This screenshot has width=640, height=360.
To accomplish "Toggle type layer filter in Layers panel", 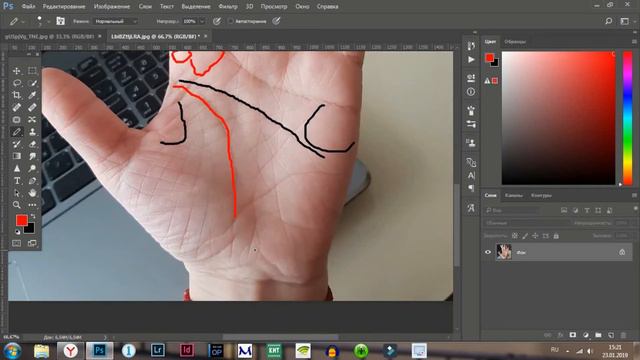I will (x=587, y=211).
